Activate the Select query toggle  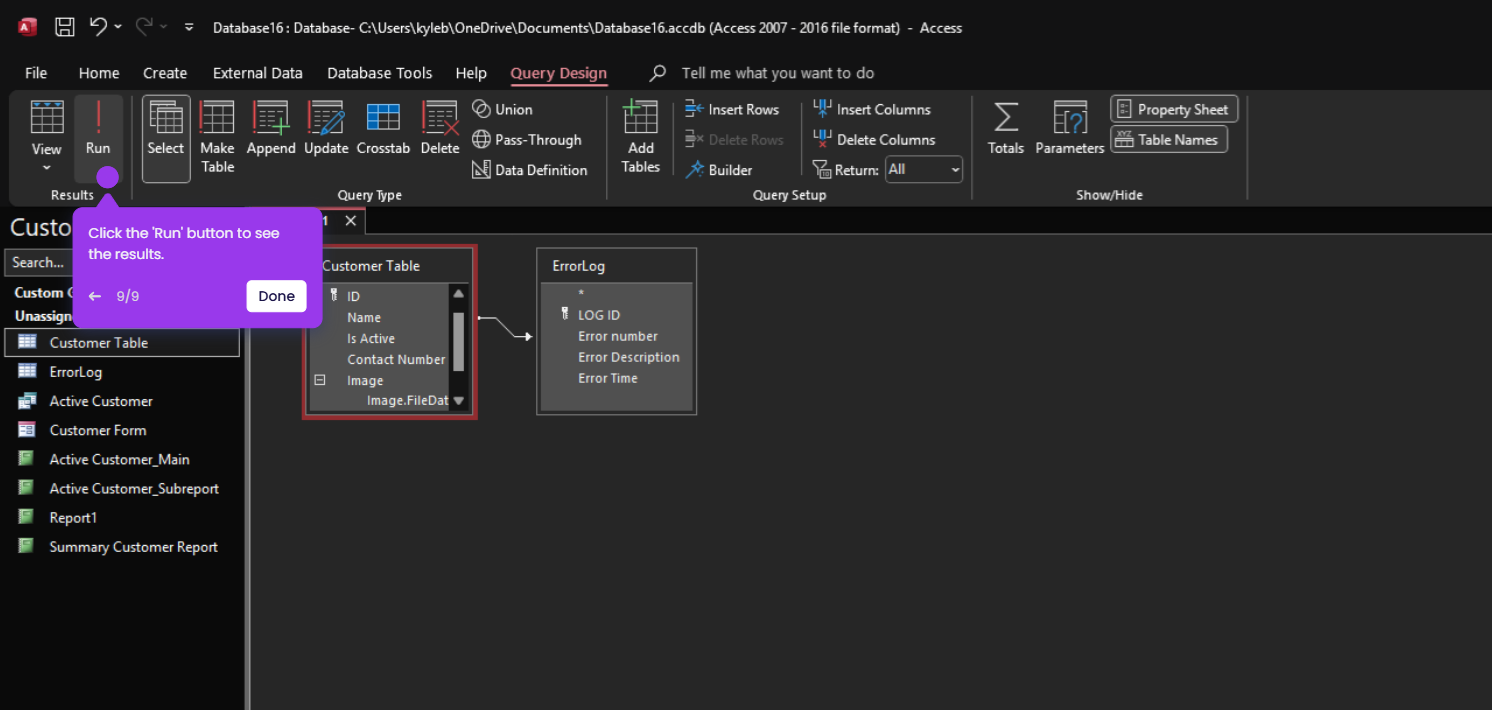tap(166, 138)
